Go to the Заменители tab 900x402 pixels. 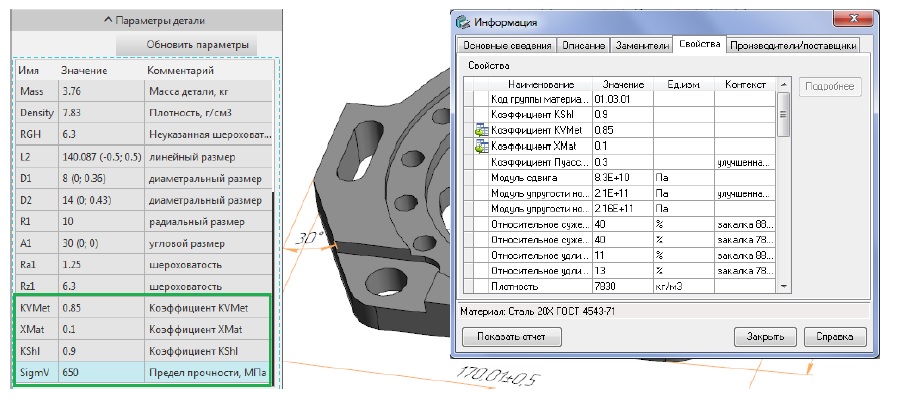(x=639, y=46)
